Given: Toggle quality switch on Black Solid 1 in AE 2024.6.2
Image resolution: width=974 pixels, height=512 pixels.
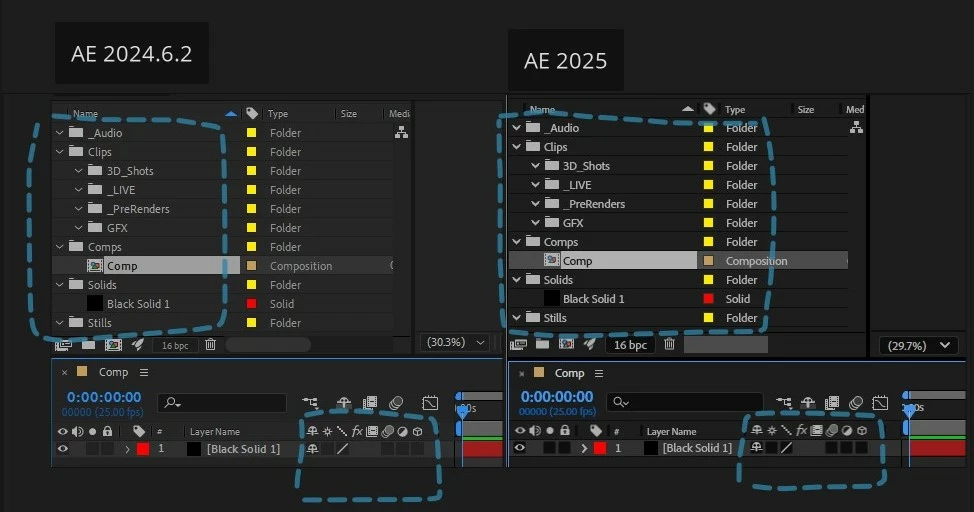Looking at the screenshot, I should (x=343, y=449).
